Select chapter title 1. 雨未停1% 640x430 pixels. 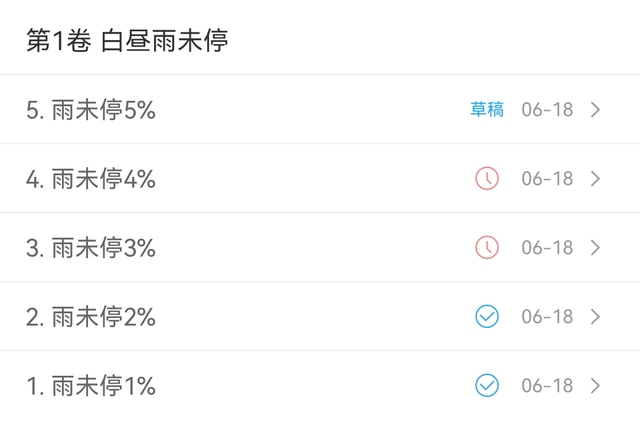click(x=91, y=385)
